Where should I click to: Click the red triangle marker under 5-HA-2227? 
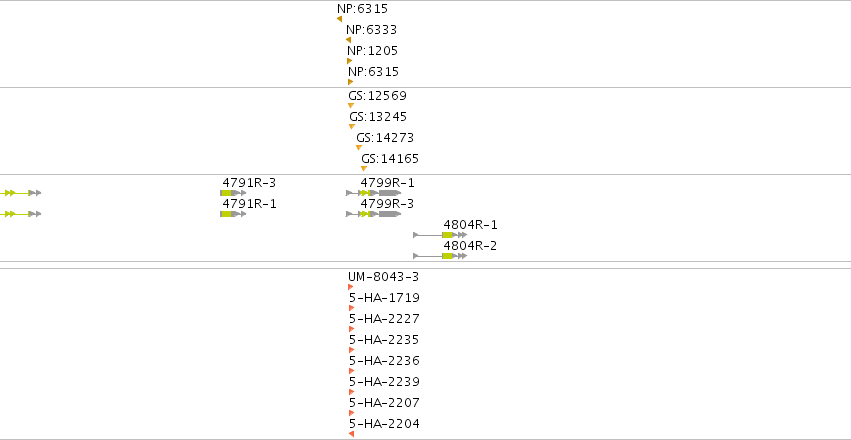pos(352,329)
